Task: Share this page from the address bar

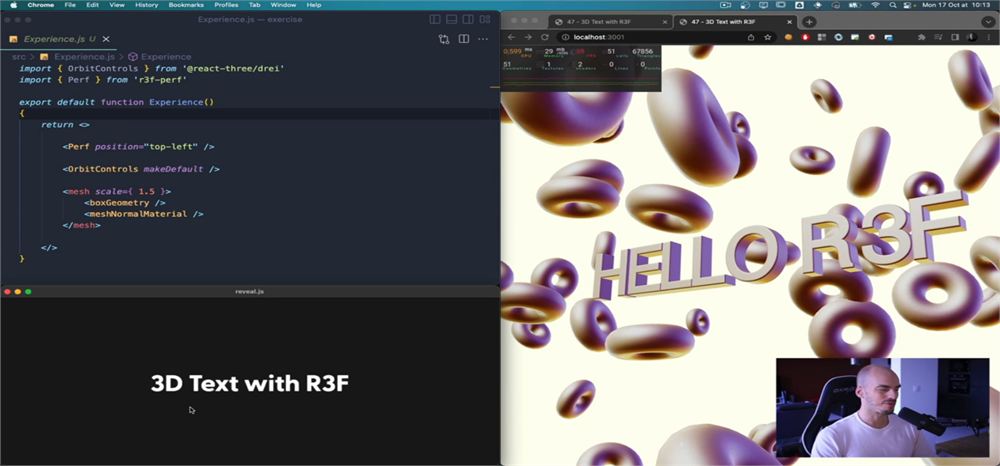Action: point(751,37)
